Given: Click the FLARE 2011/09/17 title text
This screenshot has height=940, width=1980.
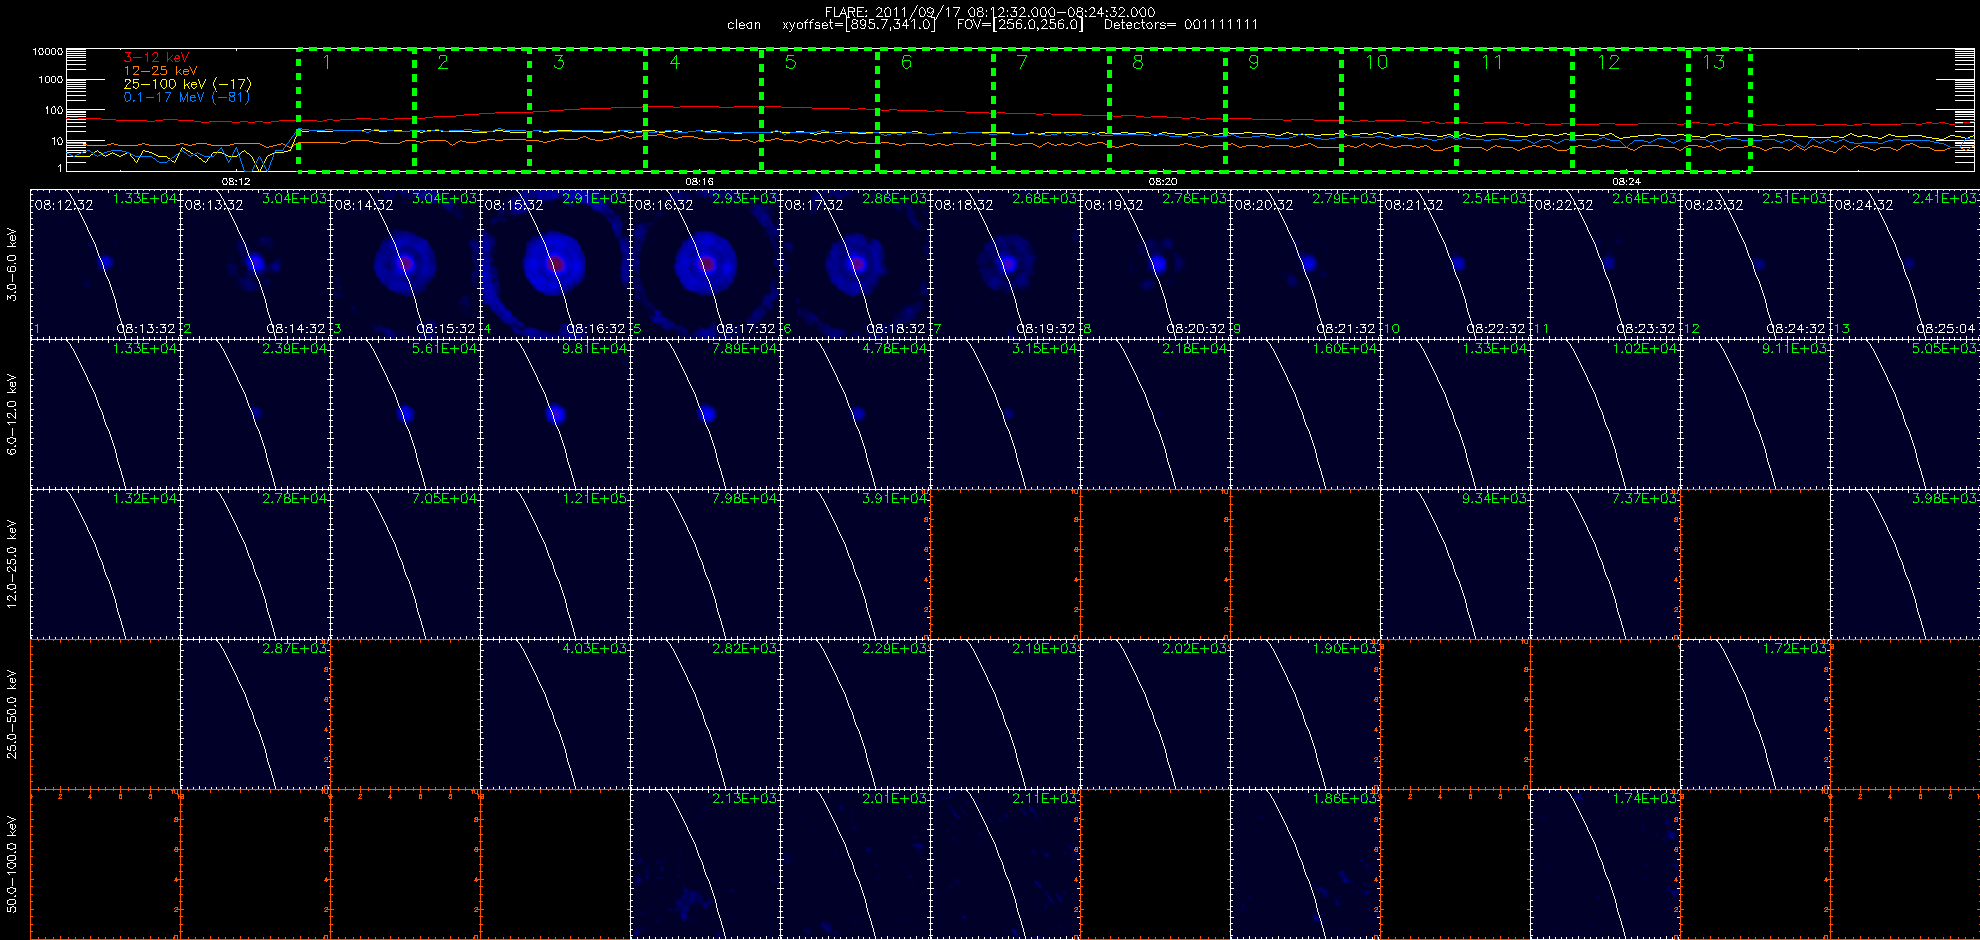Looking at the screenshot, I should [x=990, y=12].
